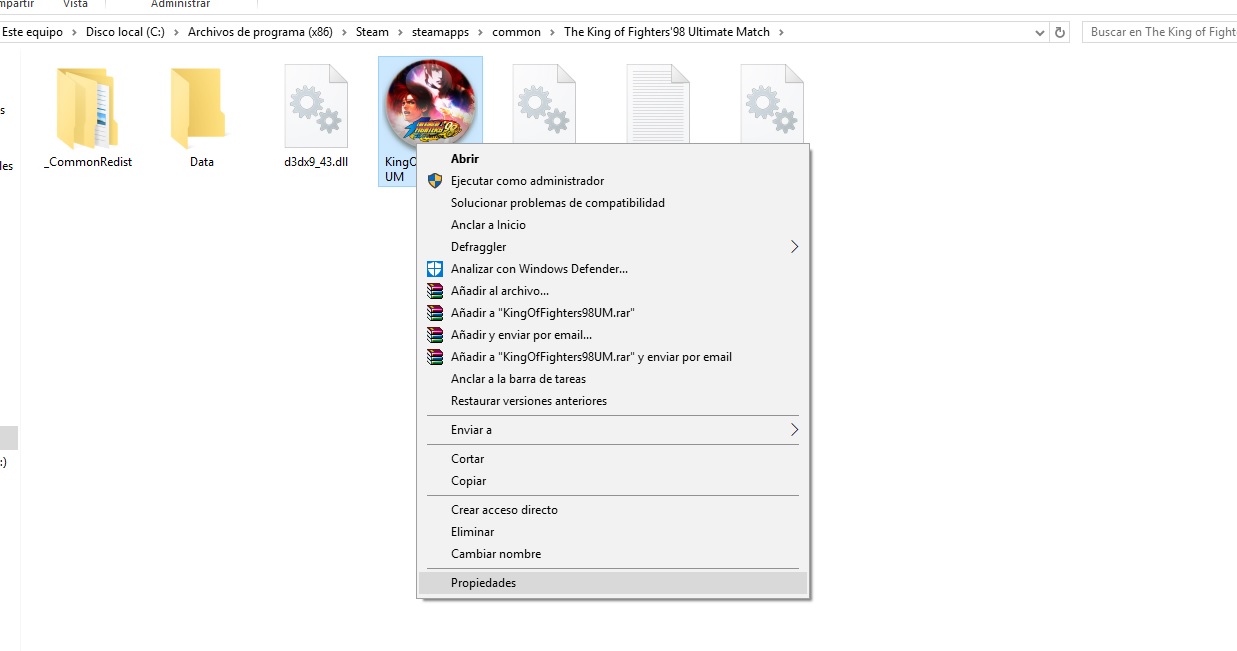Image resolution: width=1237 pixels, height=651 pixels.
Task: Open the _CommonRedist folder icon
Action: pyautogui.click(x=88, y=108)
